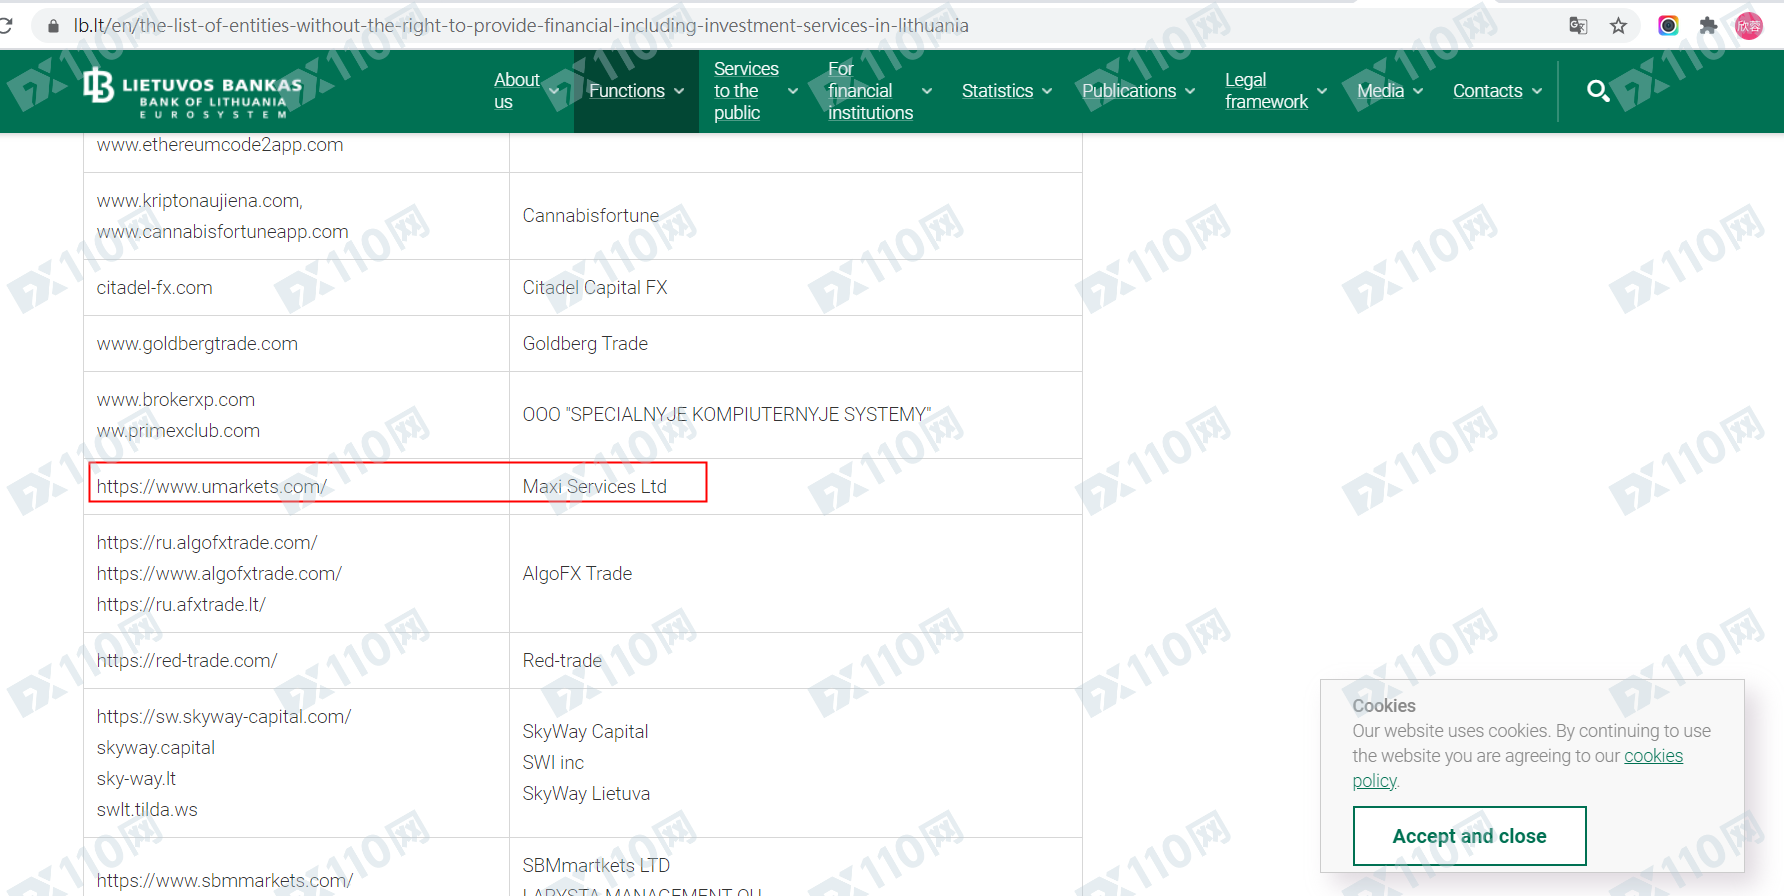The width and height of the screenshot is (1784, 896).
Task: Click https://www.algofxtrade.com/ entry
Action: [219, 574]
